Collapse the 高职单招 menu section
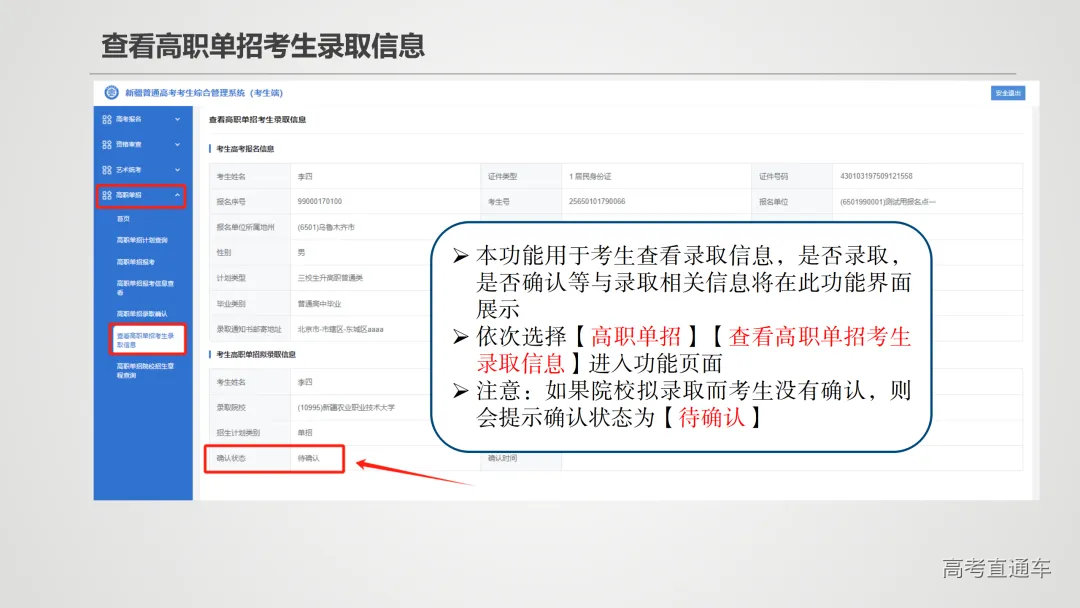This screenshot has width=1080, height=608. point(175,194)
